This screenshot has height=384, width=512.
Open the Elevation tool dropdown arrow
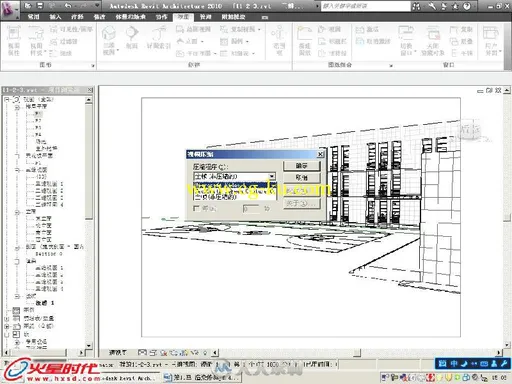[x=202, y=42]
